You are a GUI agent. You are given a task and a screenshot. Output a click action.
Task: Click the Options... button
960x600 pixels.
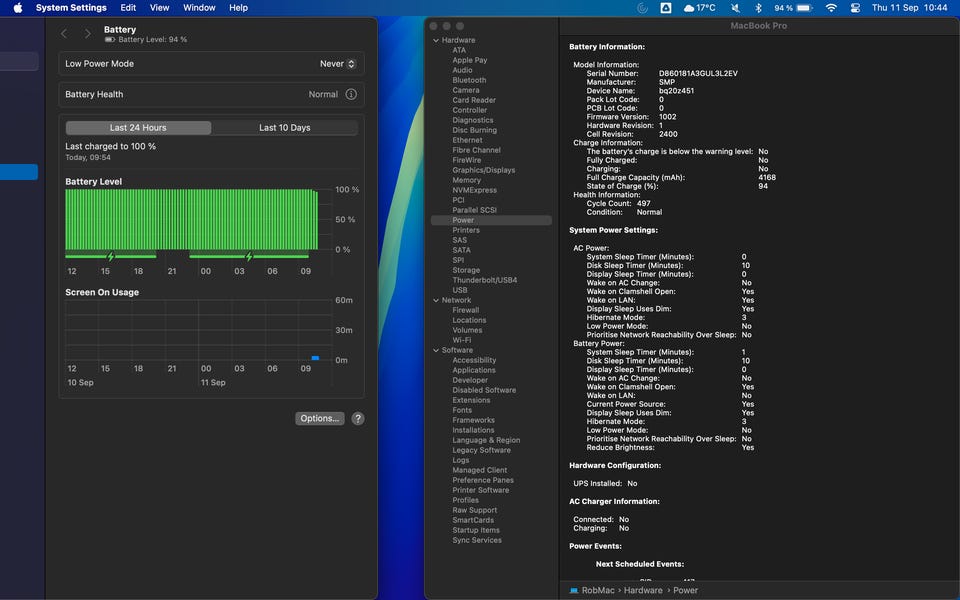click(x=320, y=419)
